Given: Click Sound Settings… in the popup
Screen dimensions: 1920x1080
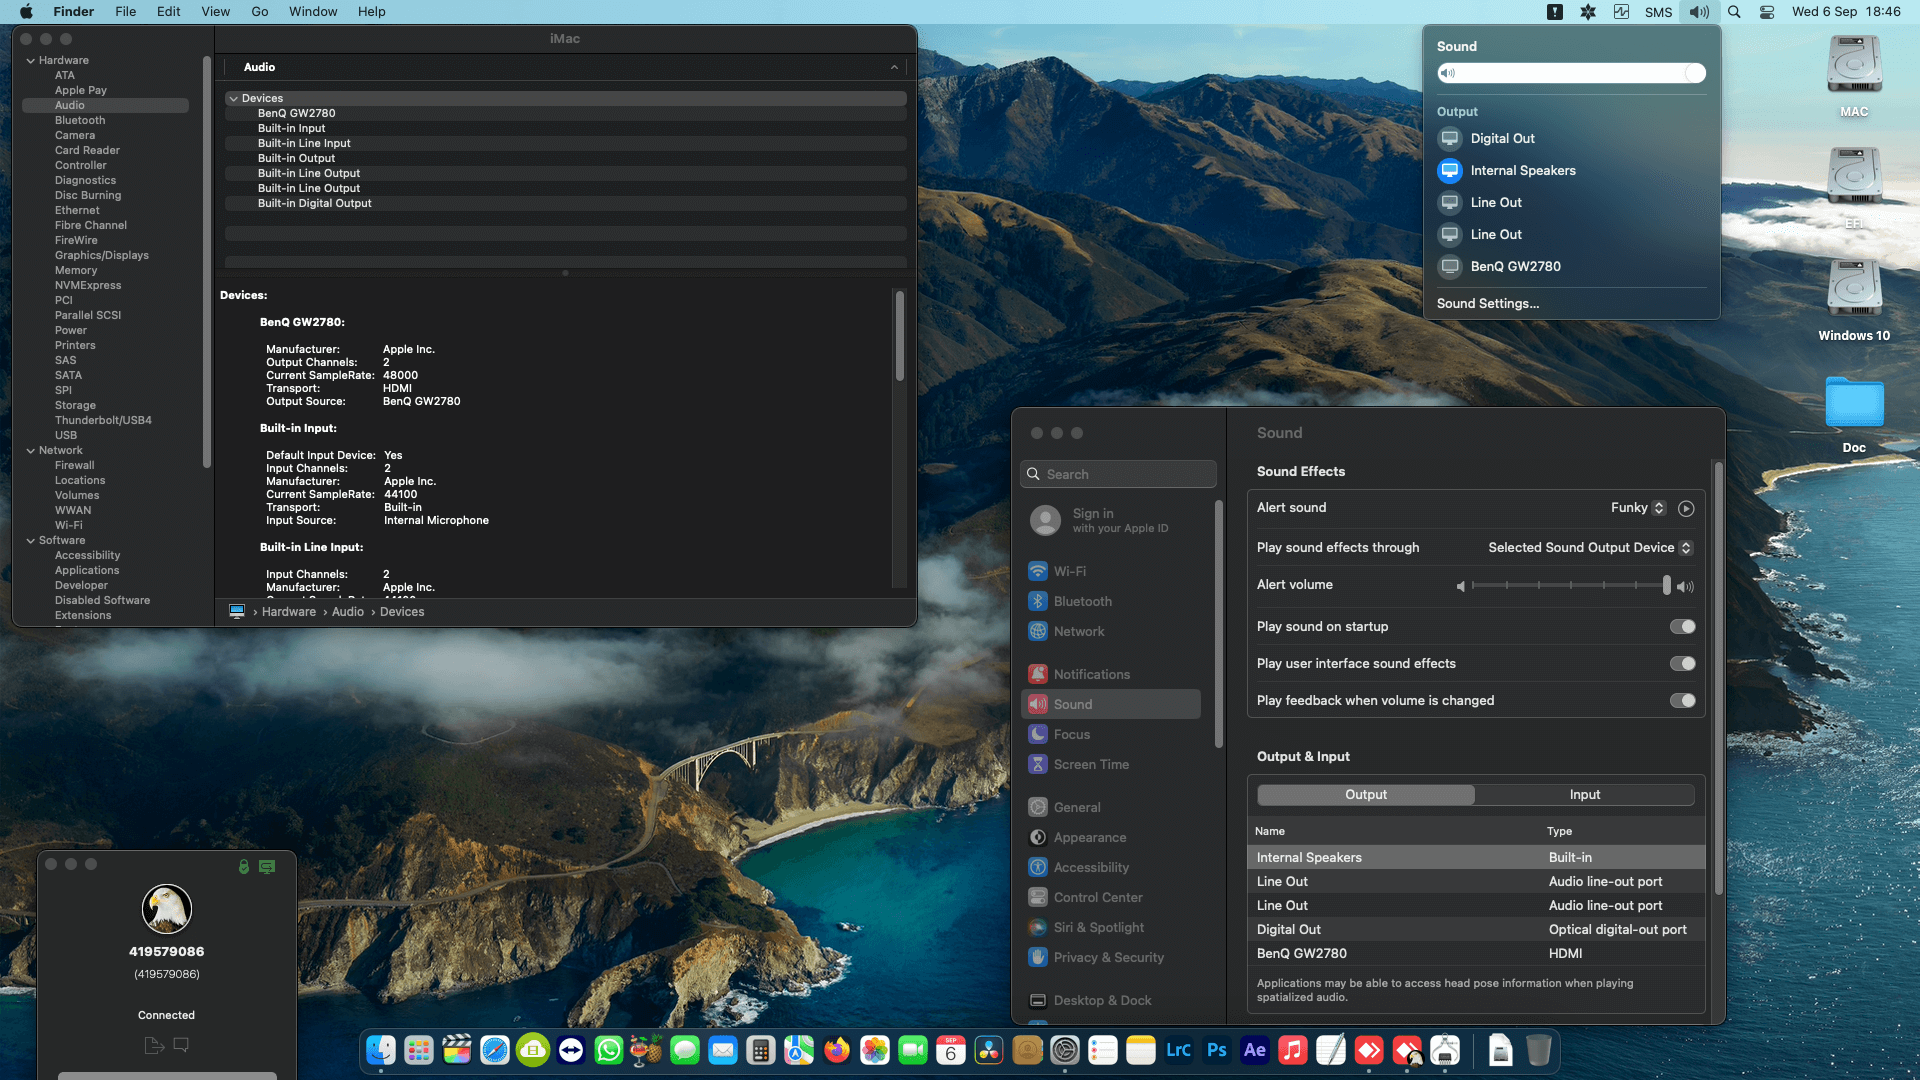Looking at the screenshot, I should point(1487,304).
